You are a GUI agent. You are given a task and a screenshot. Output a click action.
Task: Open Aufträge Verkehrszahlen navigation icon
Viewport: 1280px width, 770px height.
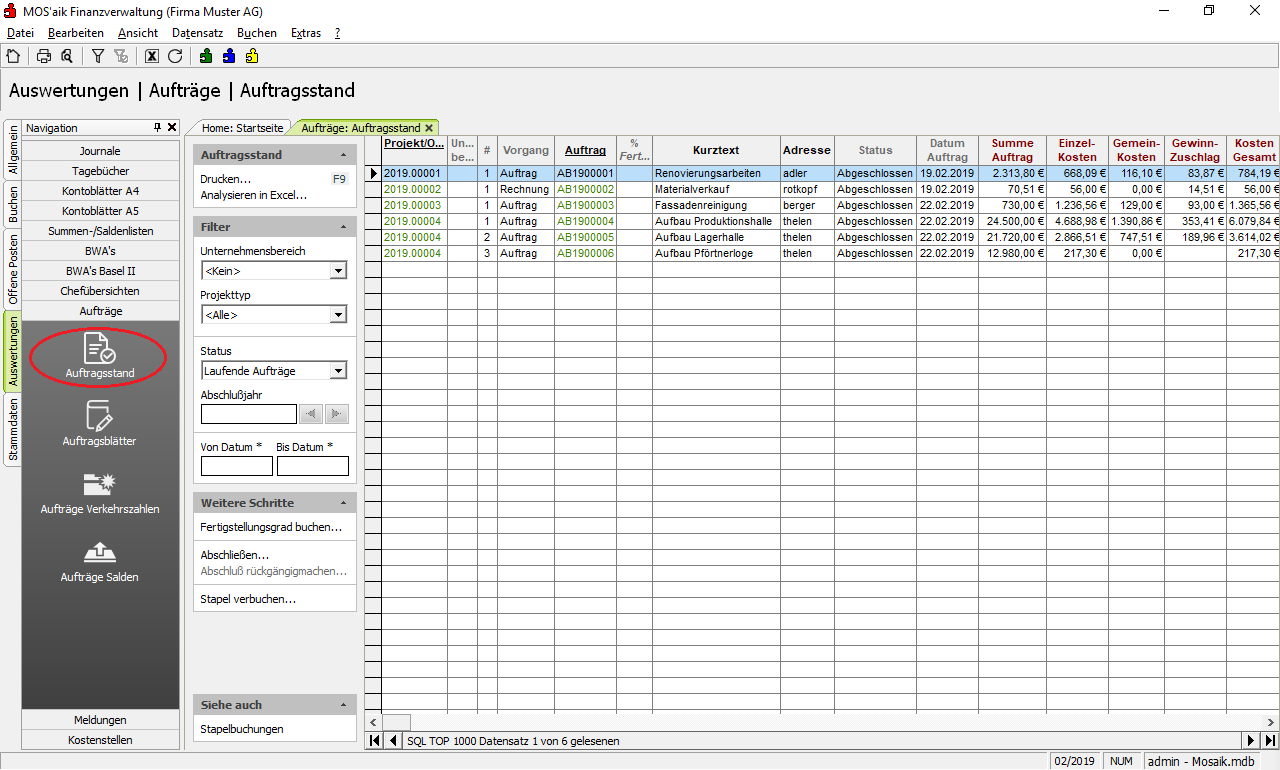(x=99, y=492)
